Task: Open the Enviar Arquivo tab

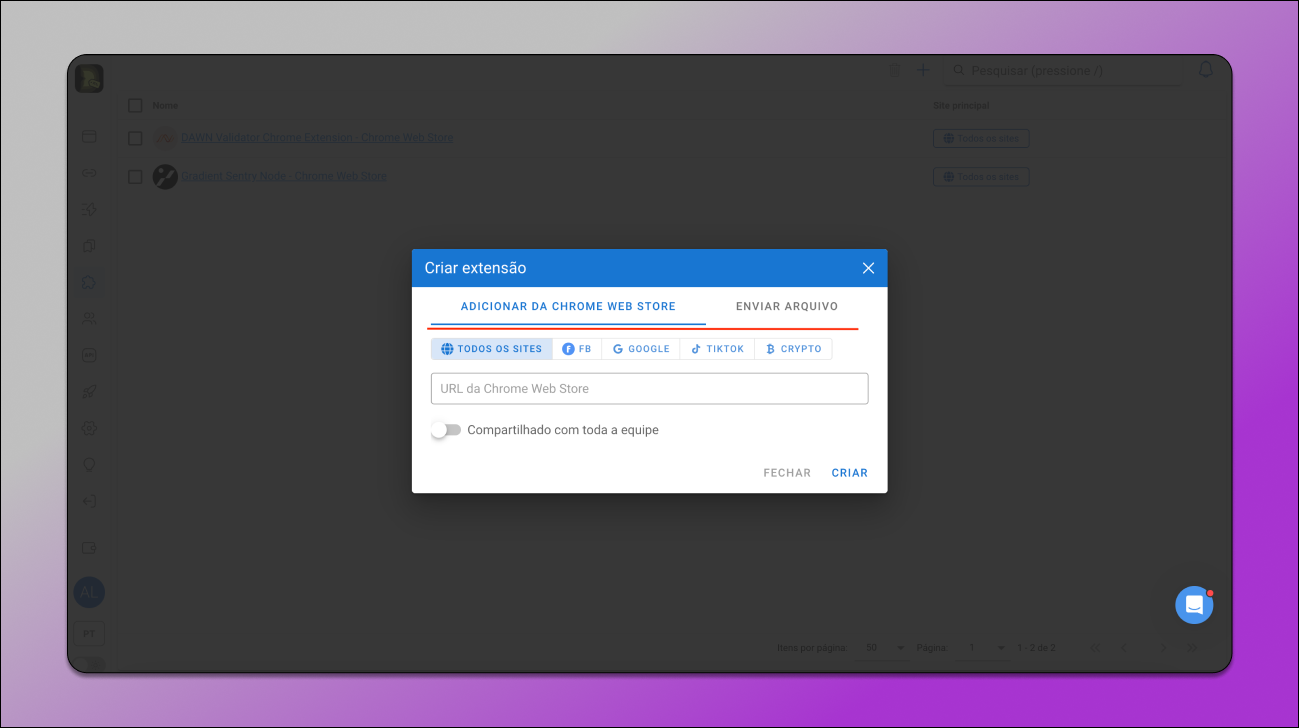Action: coord(787,306)
